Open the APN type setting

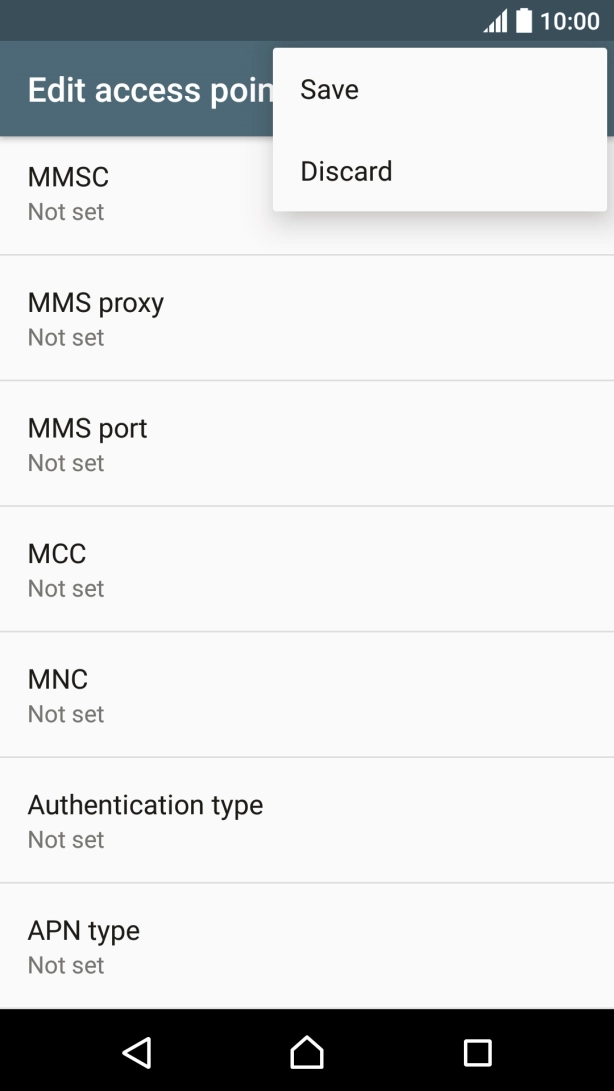click(x=84, y=931)
